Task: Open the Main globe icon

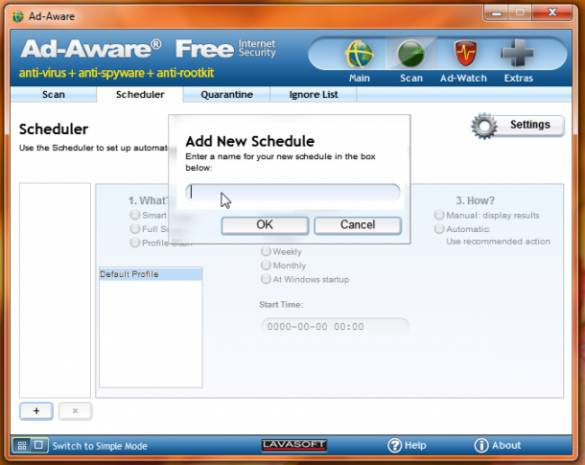Action: [359, 54]
